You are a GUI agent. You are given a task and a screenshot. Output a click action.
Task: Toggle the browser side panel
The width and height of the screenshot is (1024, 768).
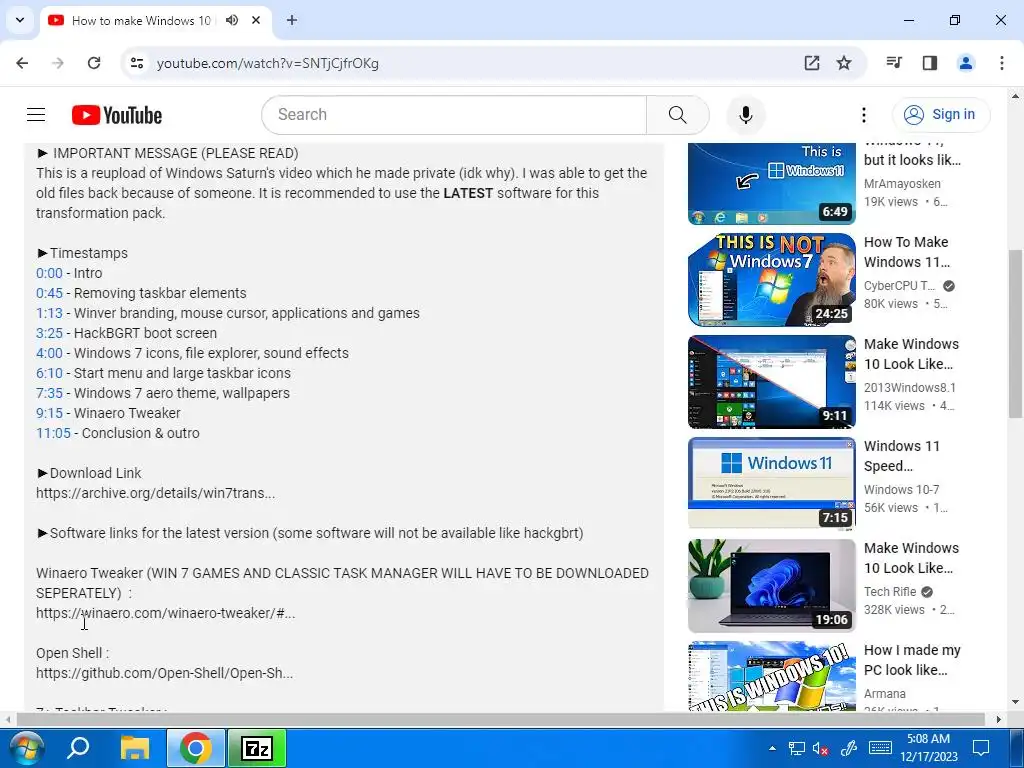pos(930,63)
